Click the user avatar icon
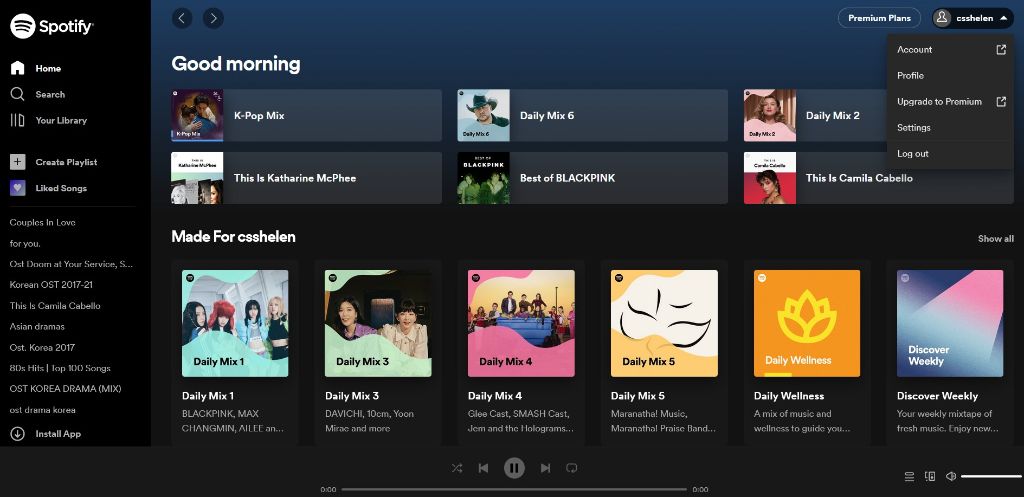1024x497 pixels. coord(942,18)
